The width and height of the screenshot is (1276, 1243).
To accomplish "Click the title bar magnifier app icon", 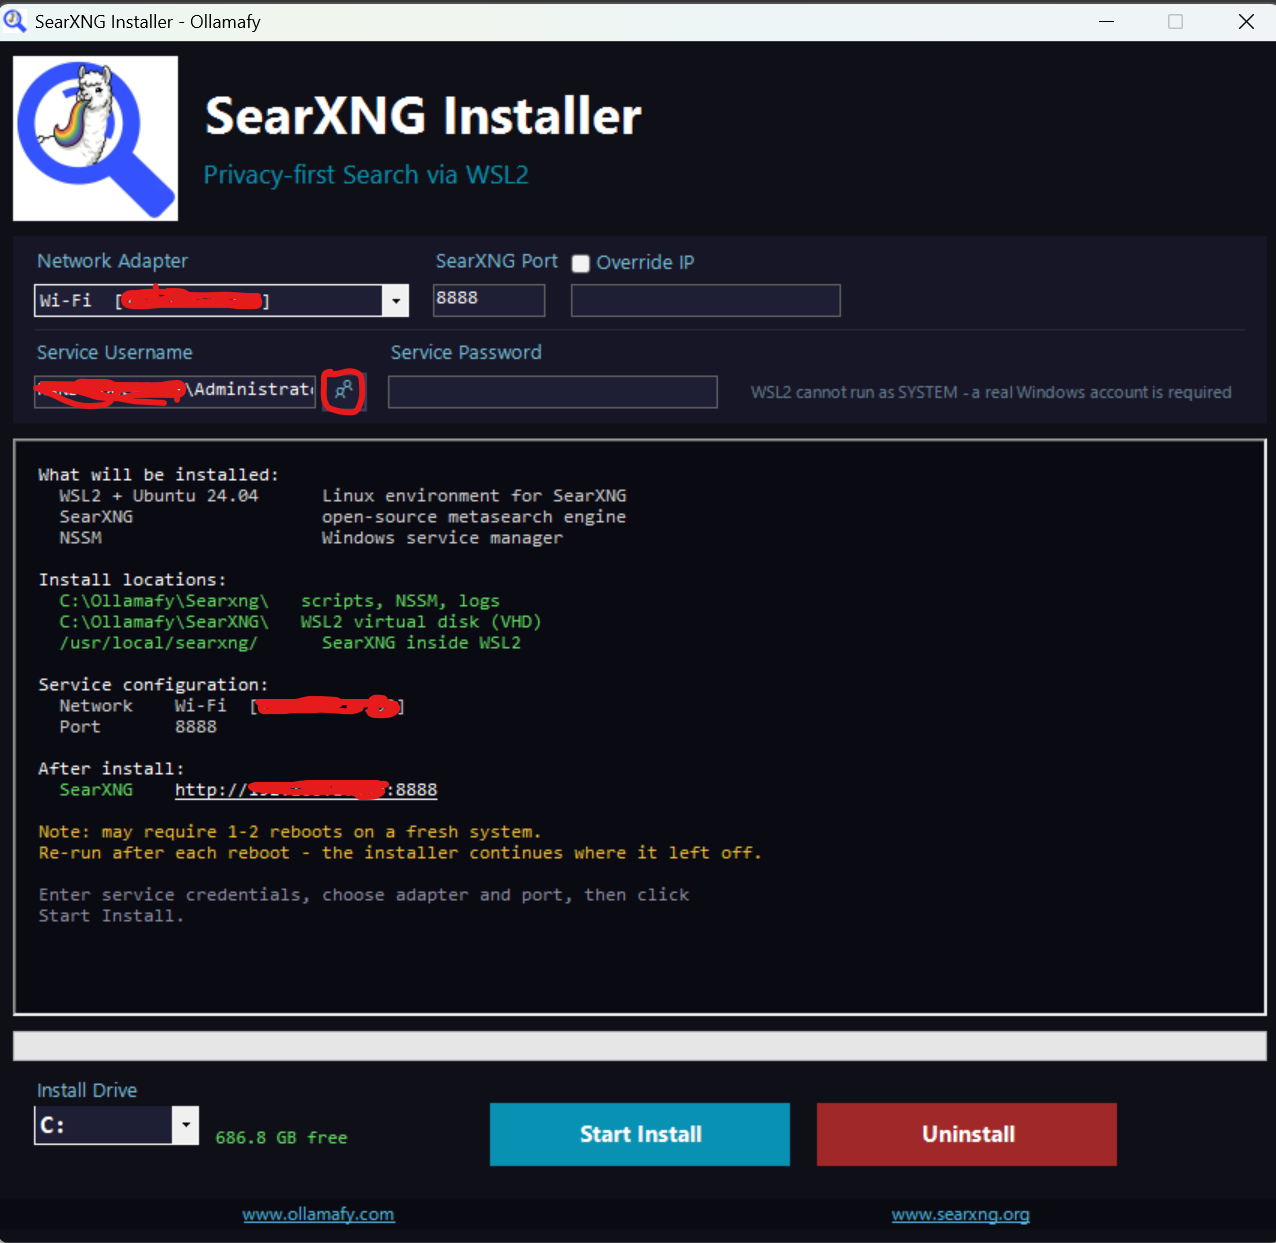I will coord(15,21).
